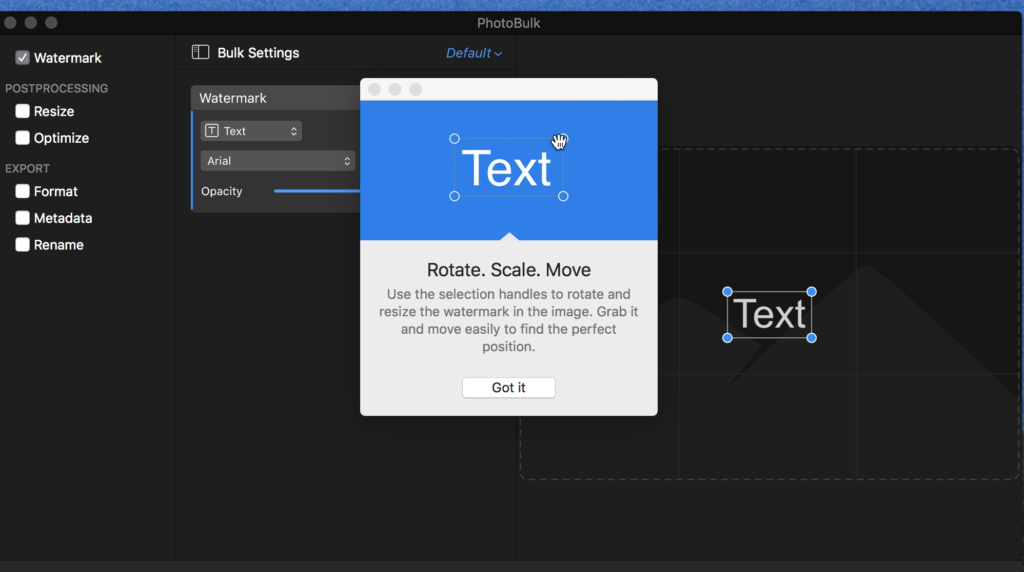The width and height of the screenshot is (1024, 572).
Task: Check the Format export option
Action: tap(22, 191)
